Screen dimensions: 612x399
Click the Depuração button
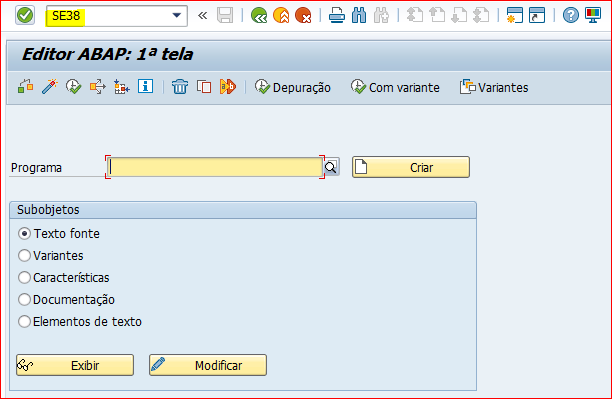click(293, 87)
